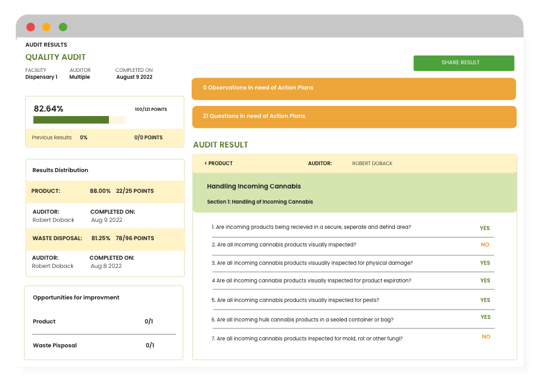550x382 pixels.
Task: Click the August 9 2022 completed date
Action: click(134, 77)
